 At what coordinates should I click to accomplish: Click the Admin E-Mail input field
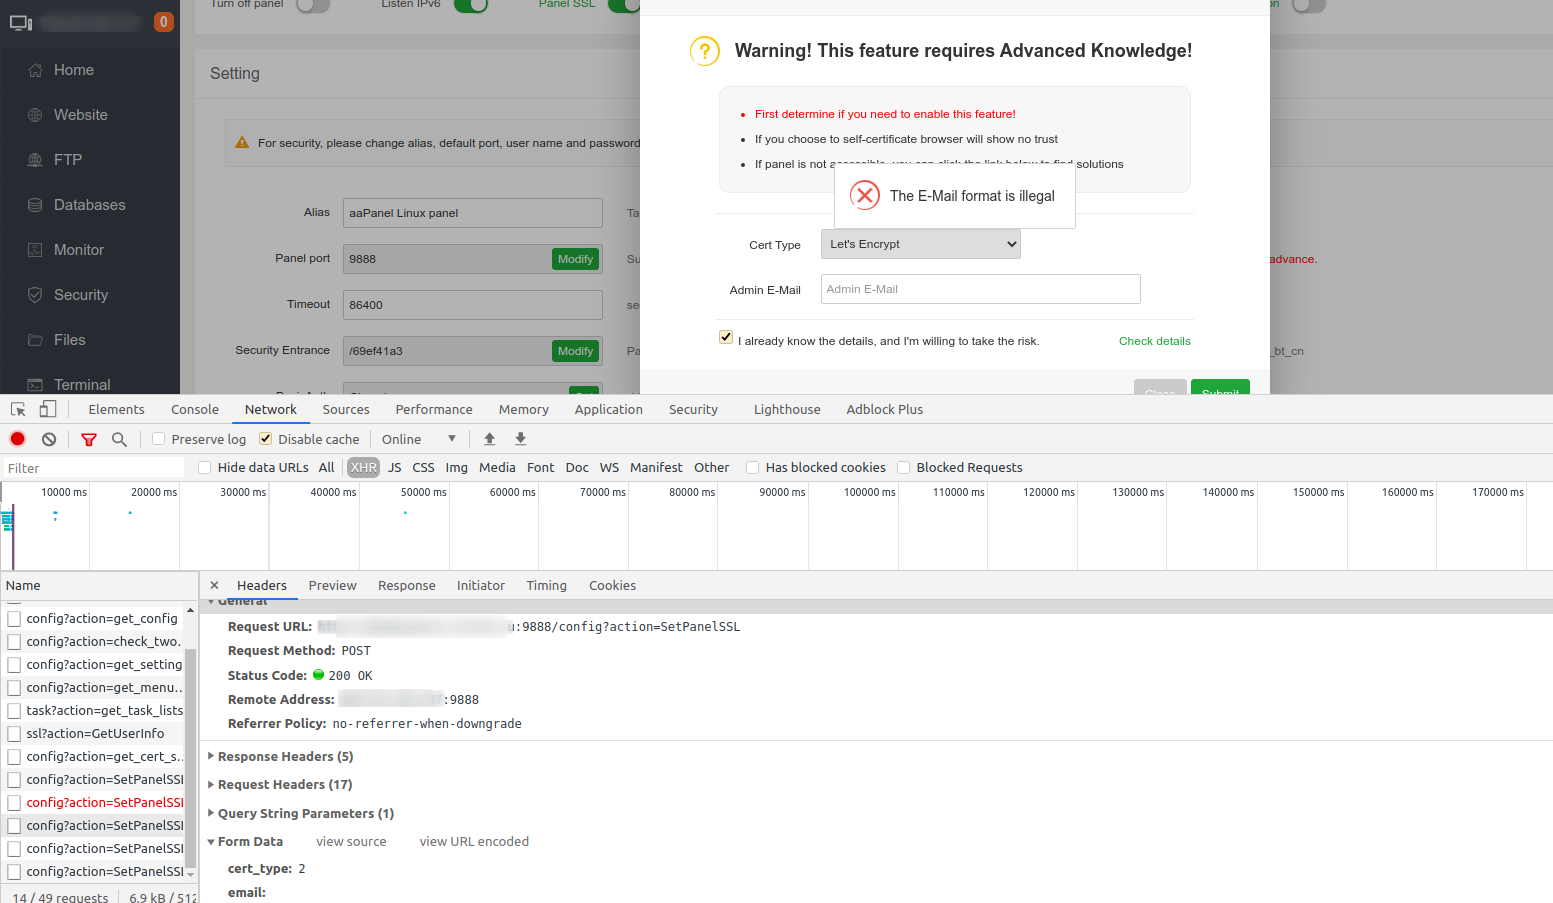(980, 289)
